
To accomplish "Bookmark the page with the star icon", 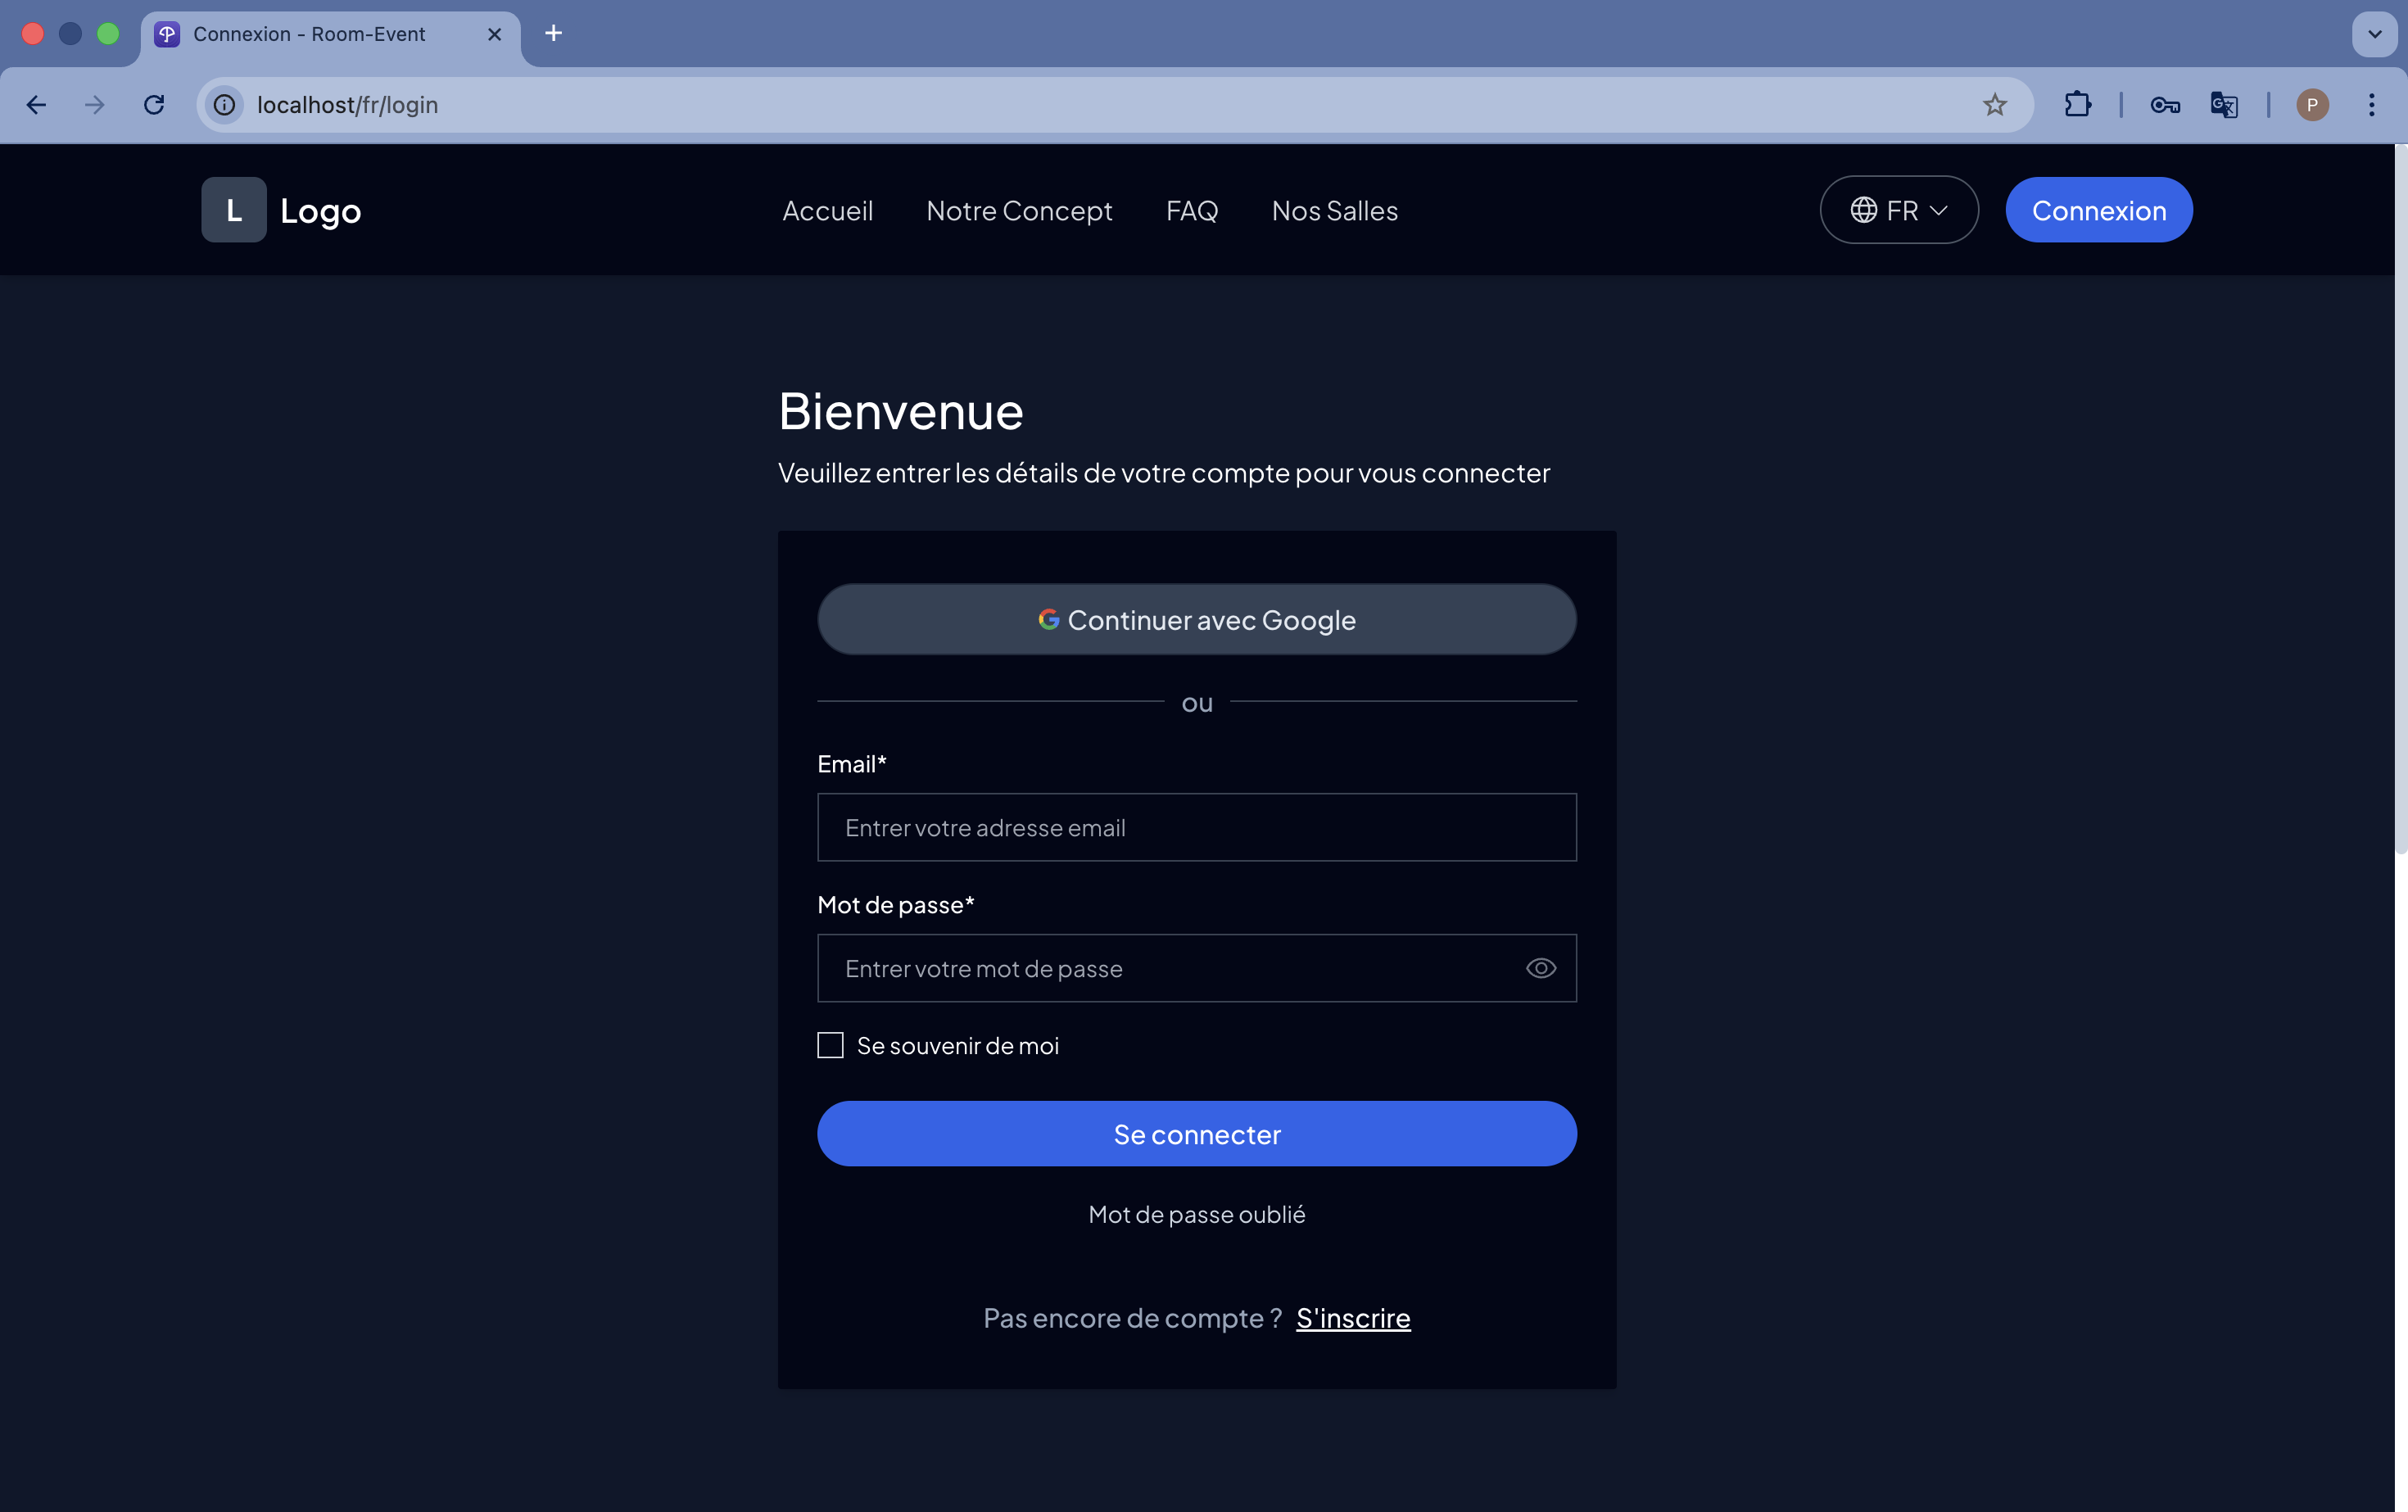I will pyautogui.click(x=1995, y=105).
